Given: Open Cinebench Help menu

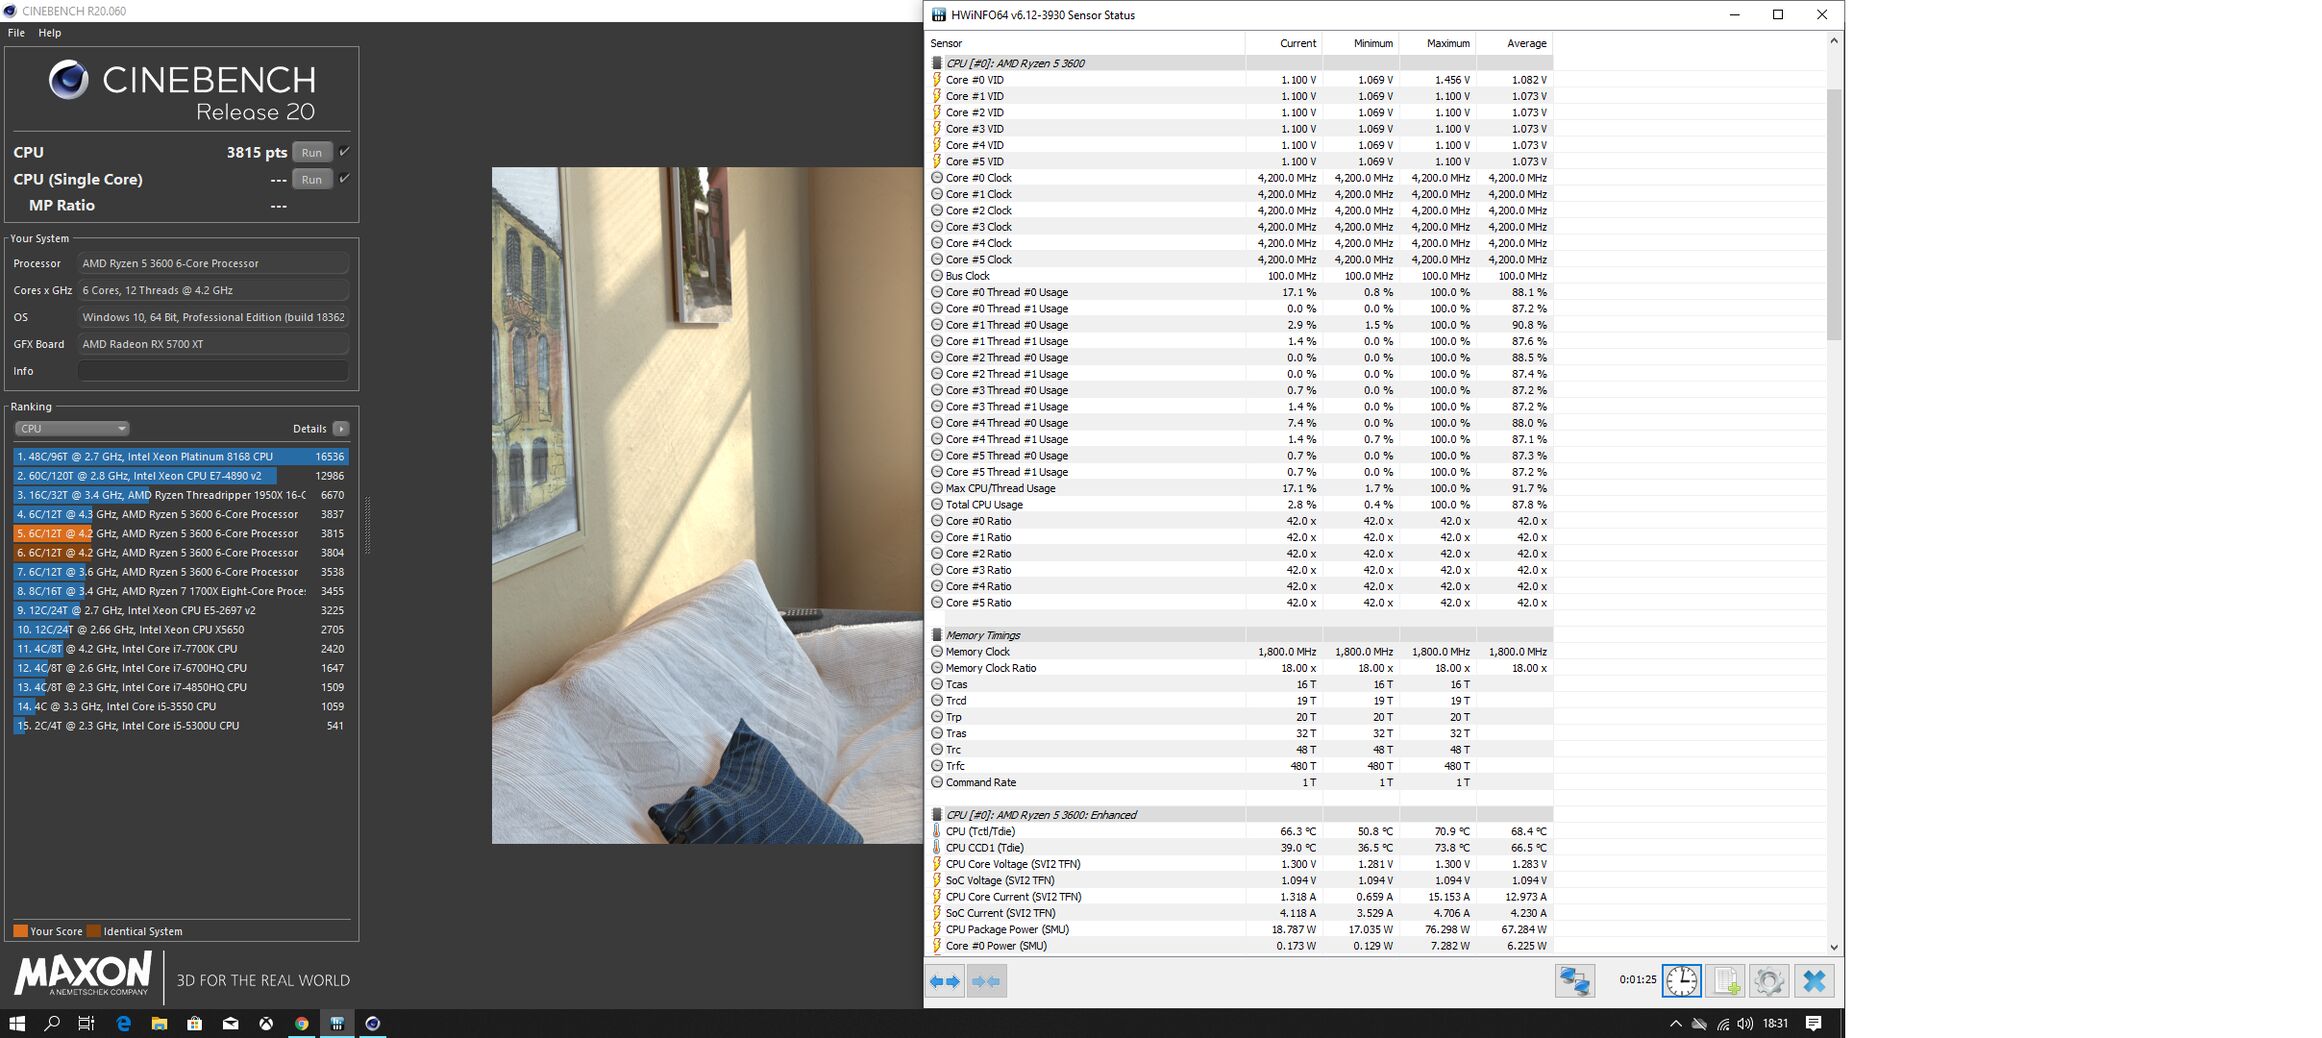Looking at the screenshot, I should 50,33.
